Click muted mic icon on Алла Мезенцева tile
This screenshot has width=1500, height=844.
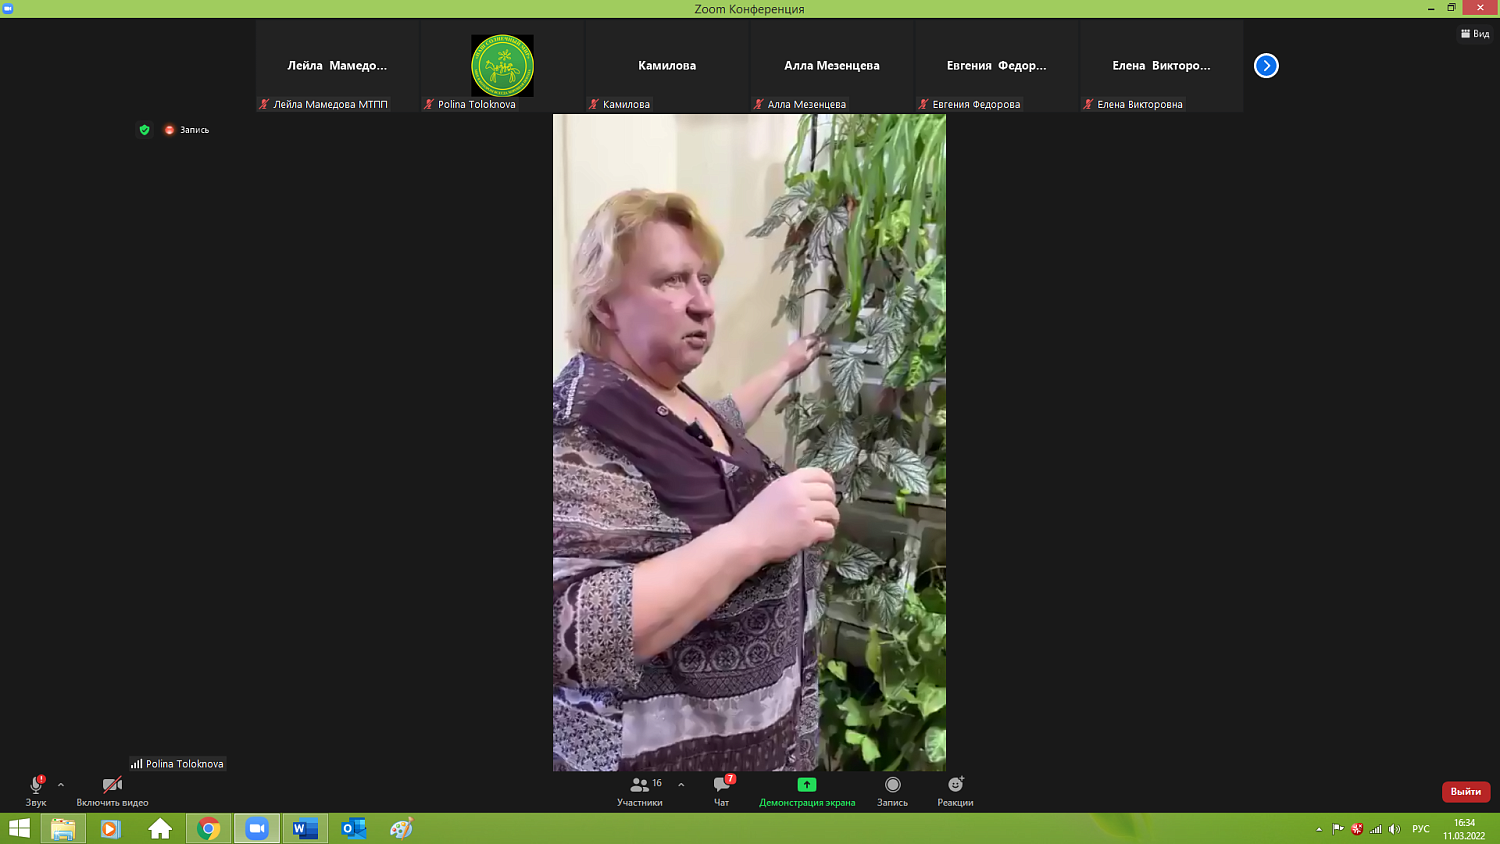point(758,104)
